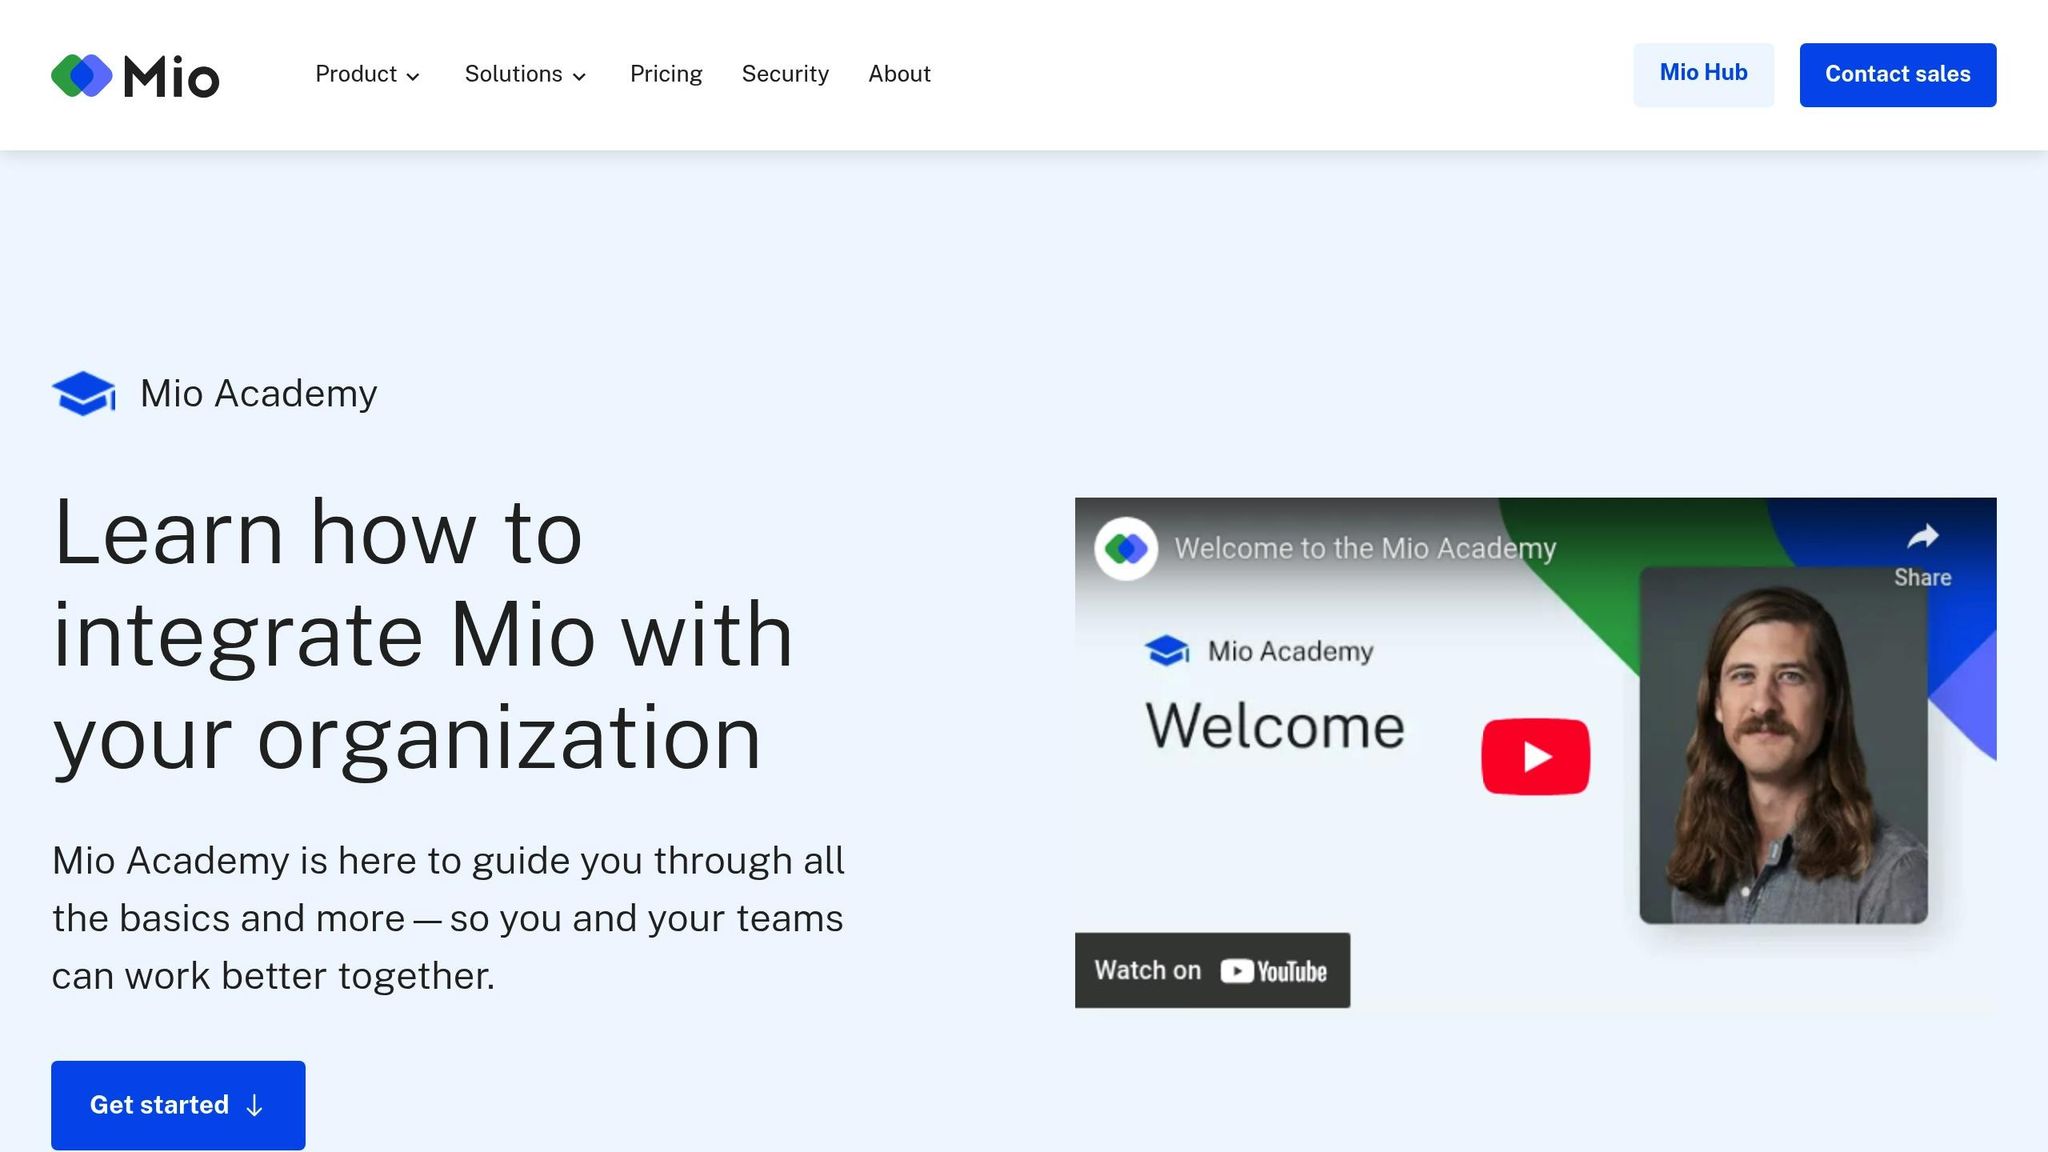
Task: Play the Welcome to the Mio Academy video
Action: tap(1535, 756)
